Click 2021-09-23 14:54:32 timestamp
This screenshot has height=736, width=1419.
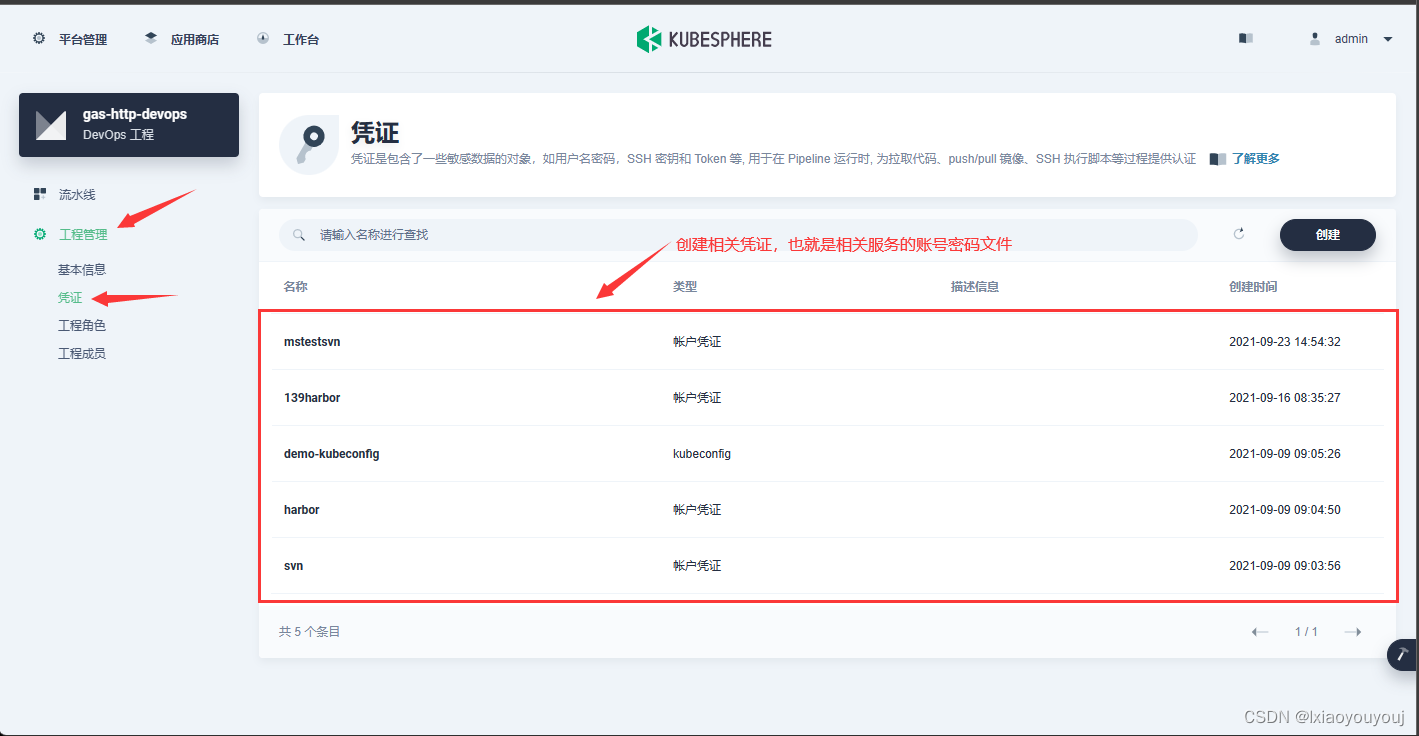coord(1285,342)
